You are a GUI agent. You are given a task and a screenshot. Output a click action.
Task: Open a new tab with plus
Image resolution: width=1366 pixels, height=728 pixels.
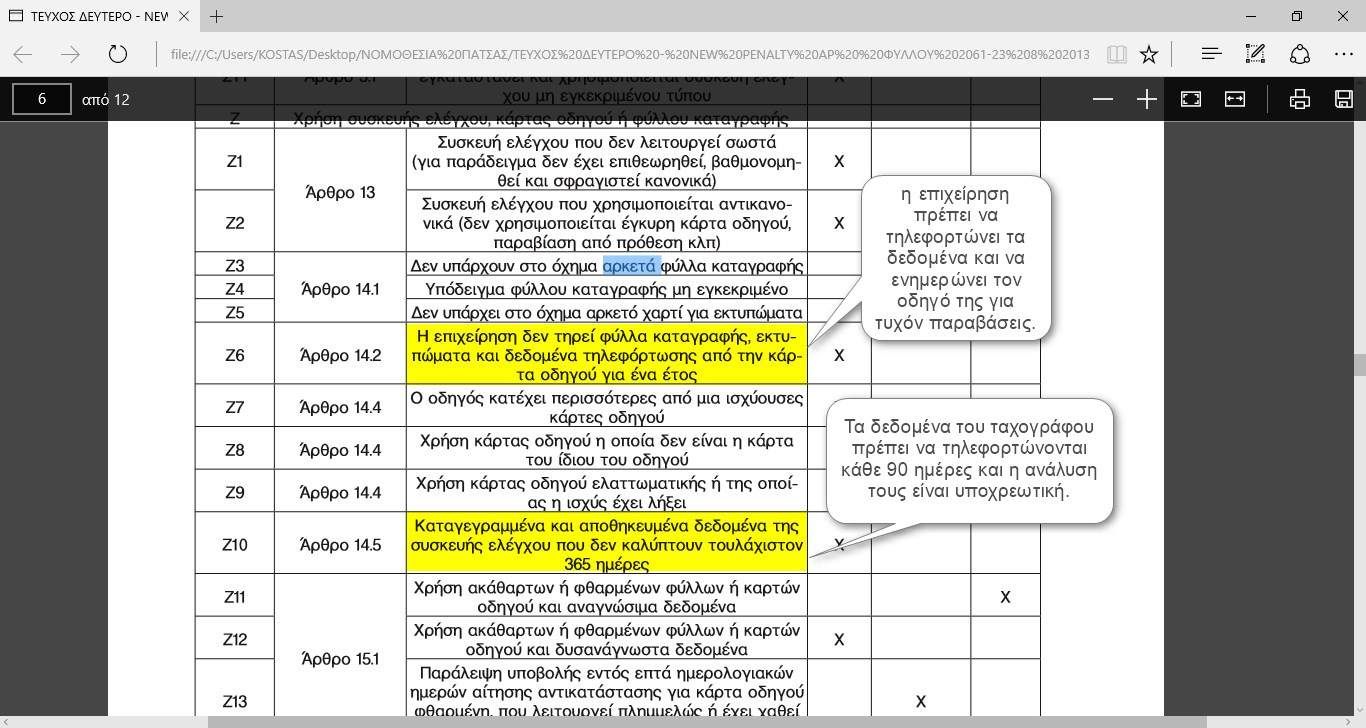[217, 16]
